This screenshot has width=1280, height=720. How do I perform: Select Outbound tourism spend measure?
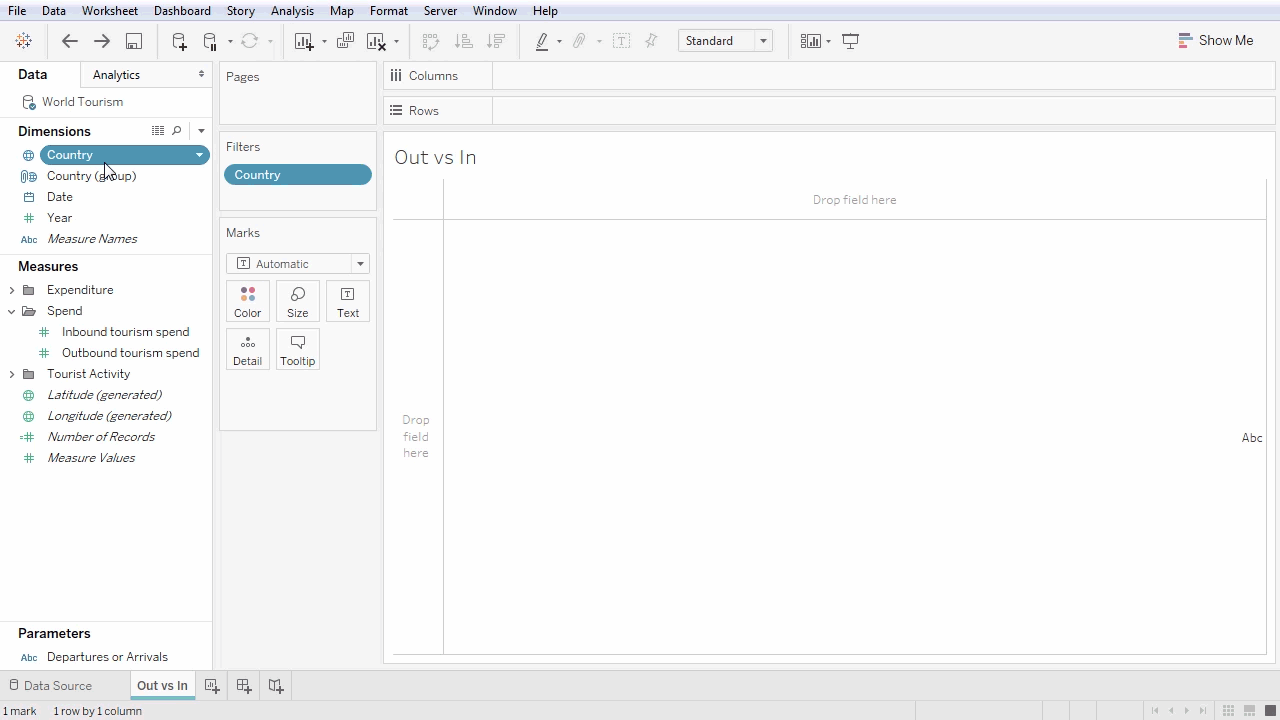click(130, 353)
